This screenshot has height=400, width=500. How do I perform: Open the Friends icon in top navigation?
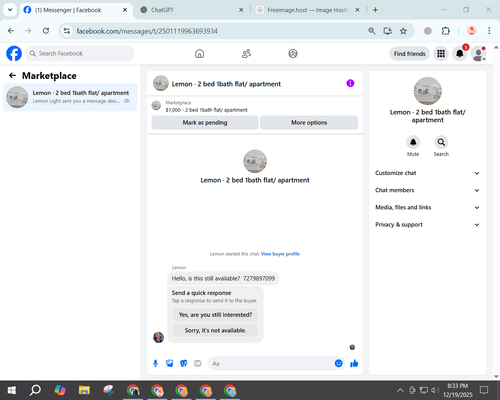(246, 53)
